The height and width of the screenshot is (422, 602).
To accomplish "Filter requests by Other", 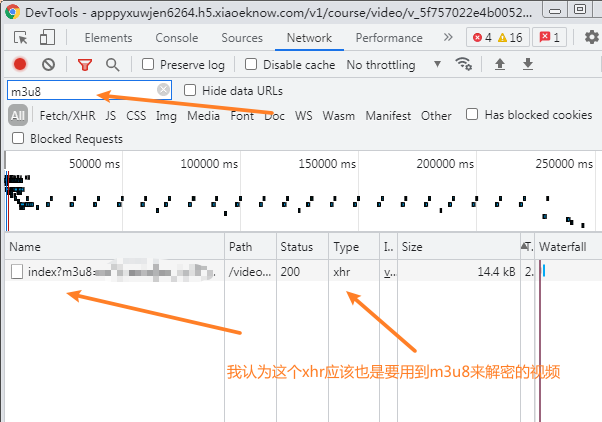I will tap(436, 116).
